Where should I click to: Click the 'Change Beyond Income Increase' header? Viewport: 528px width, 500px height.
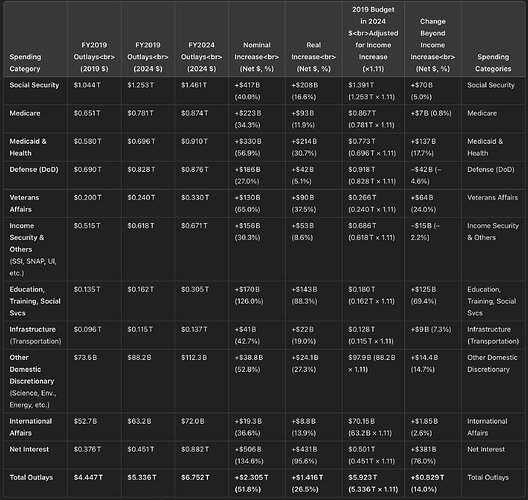[x=433, y=45]
